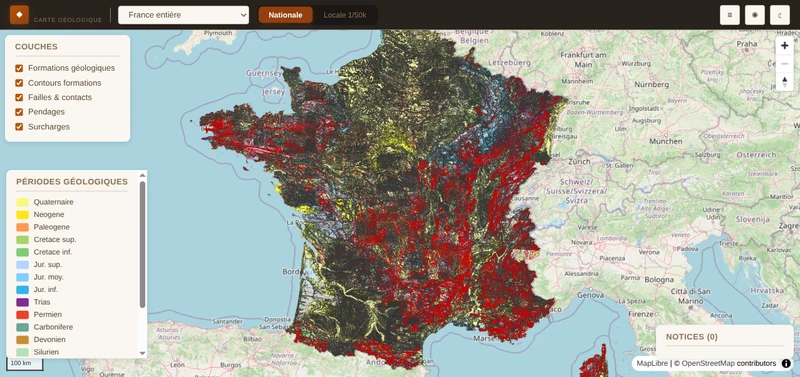Click the Paleogene orange swatch
Screen dimensions: 800x377
point(22,227)
